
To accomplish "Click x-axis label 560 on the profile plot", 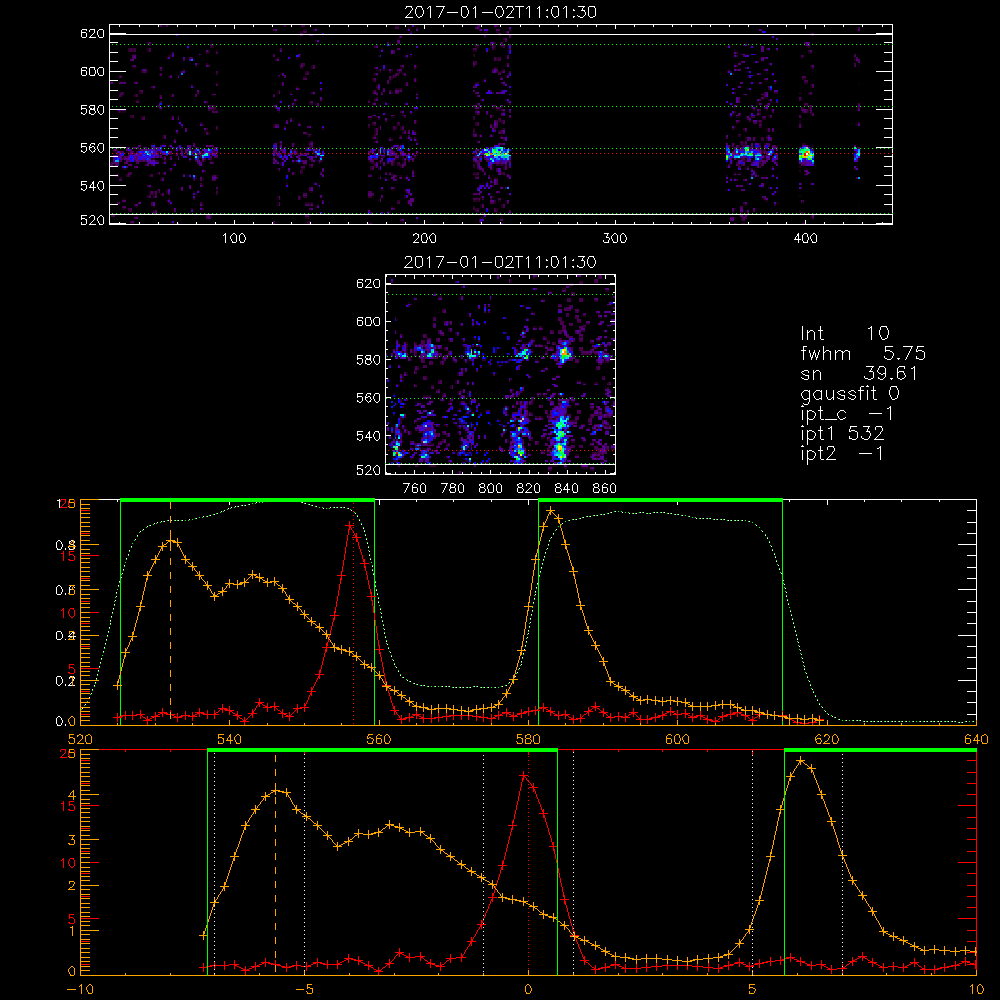I will tap(379, 739).
